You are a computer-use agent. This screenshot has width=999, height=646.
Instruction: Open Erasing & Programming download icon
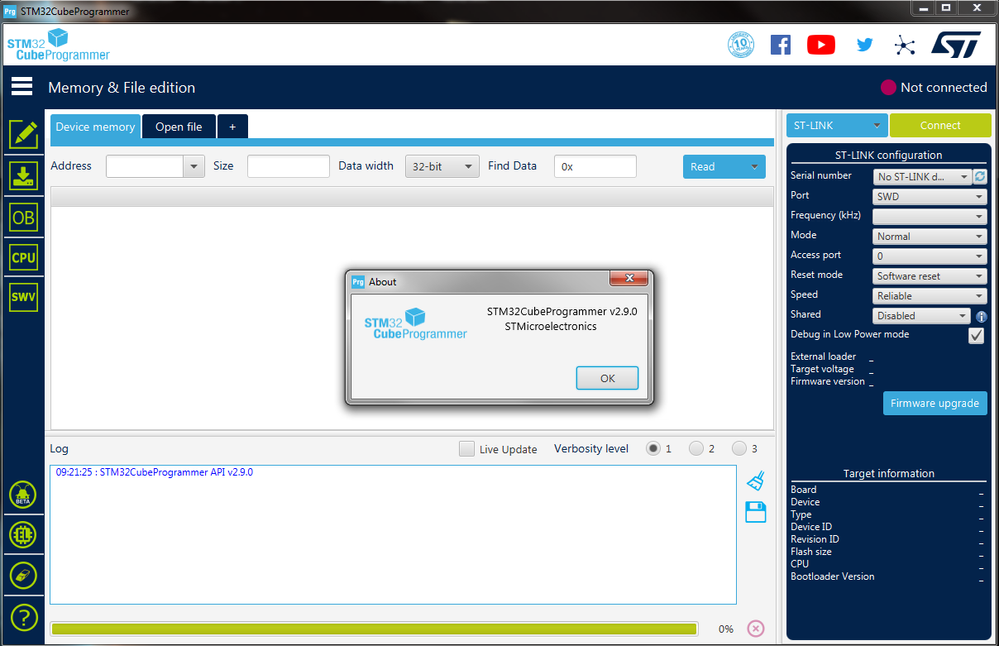[x=24, y=176]
